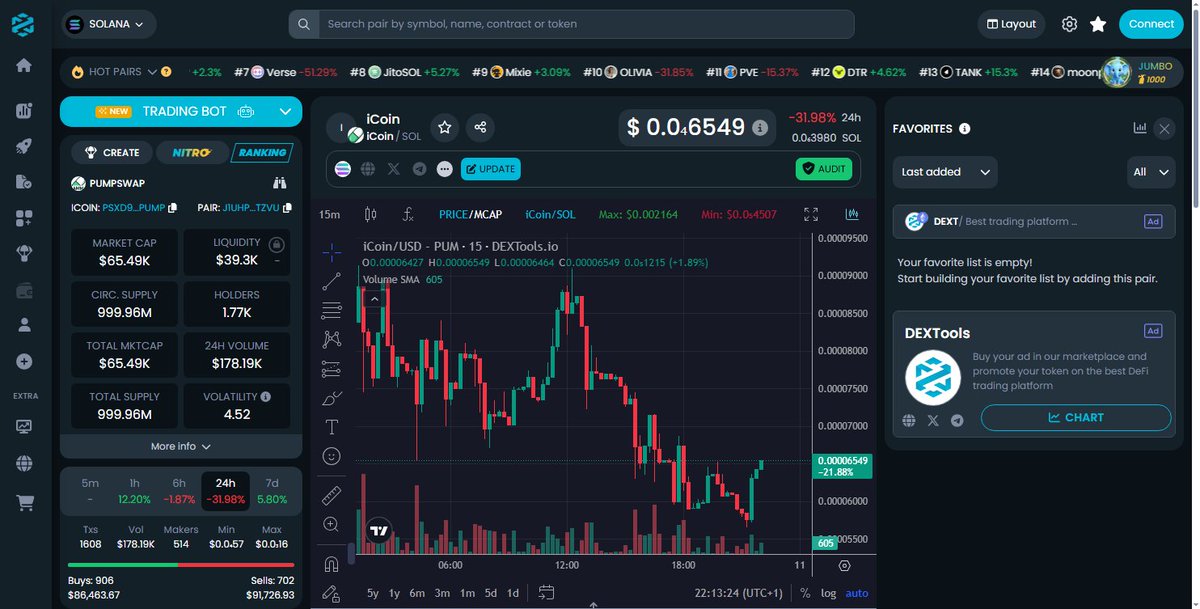Open the All filter dropdown in Favorites
Screen dimensions: 1200x609
(x=1150, y=172)
